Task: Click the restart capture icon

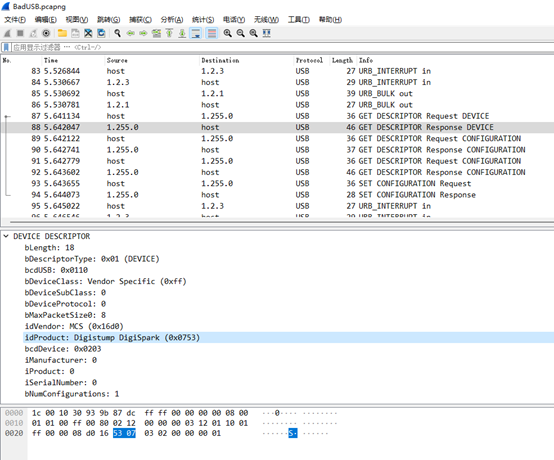Action: [33, 33]
